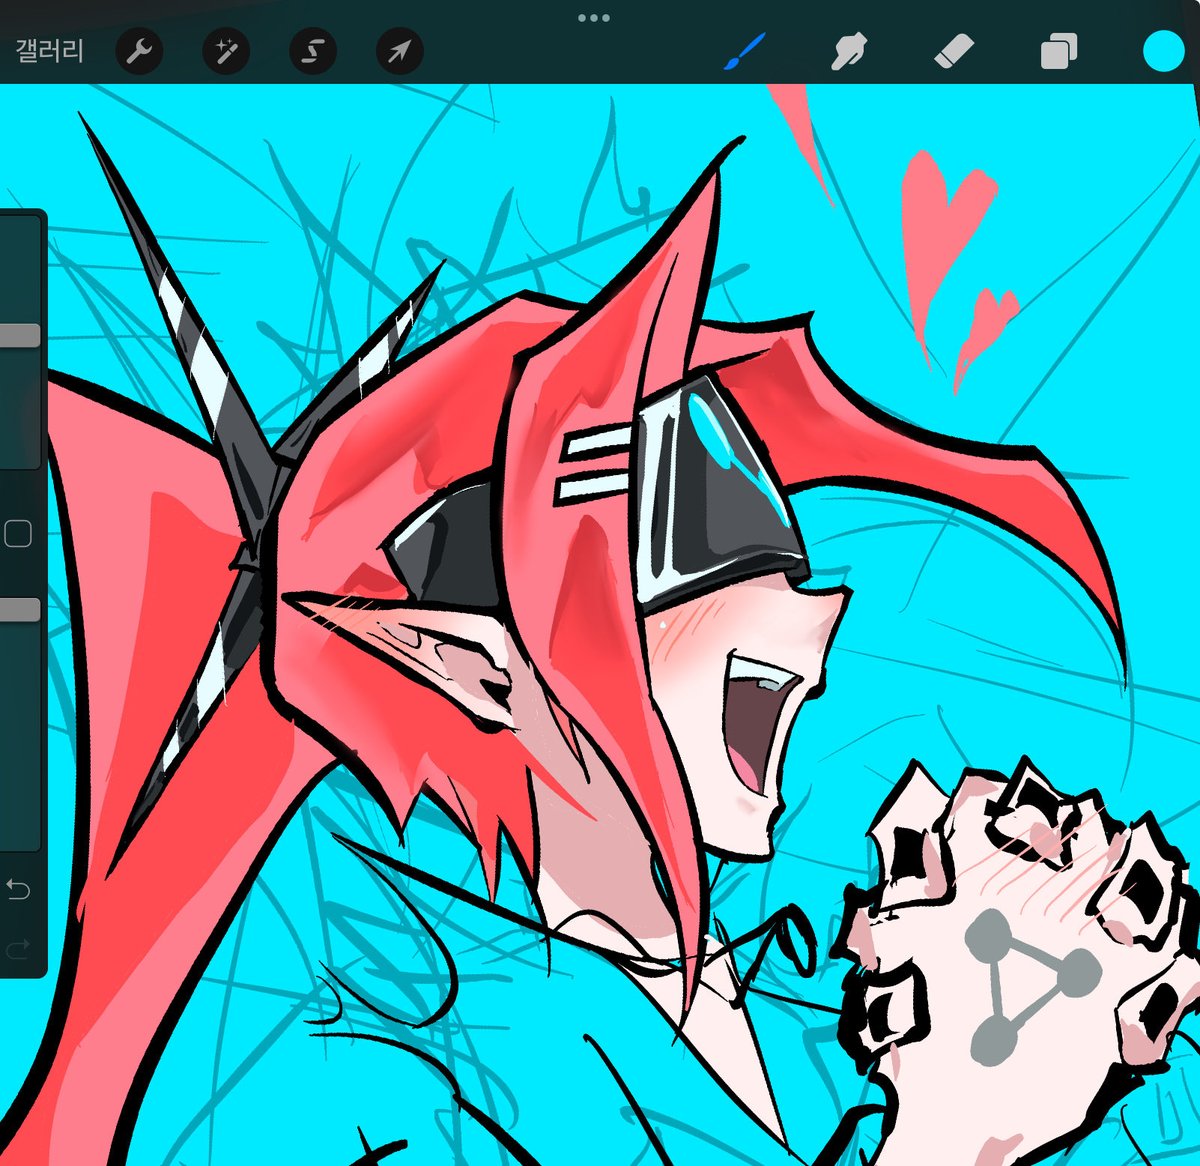Adjust the brush opacity slider handle
1200x1166 pixels.
tap(19, 610)
